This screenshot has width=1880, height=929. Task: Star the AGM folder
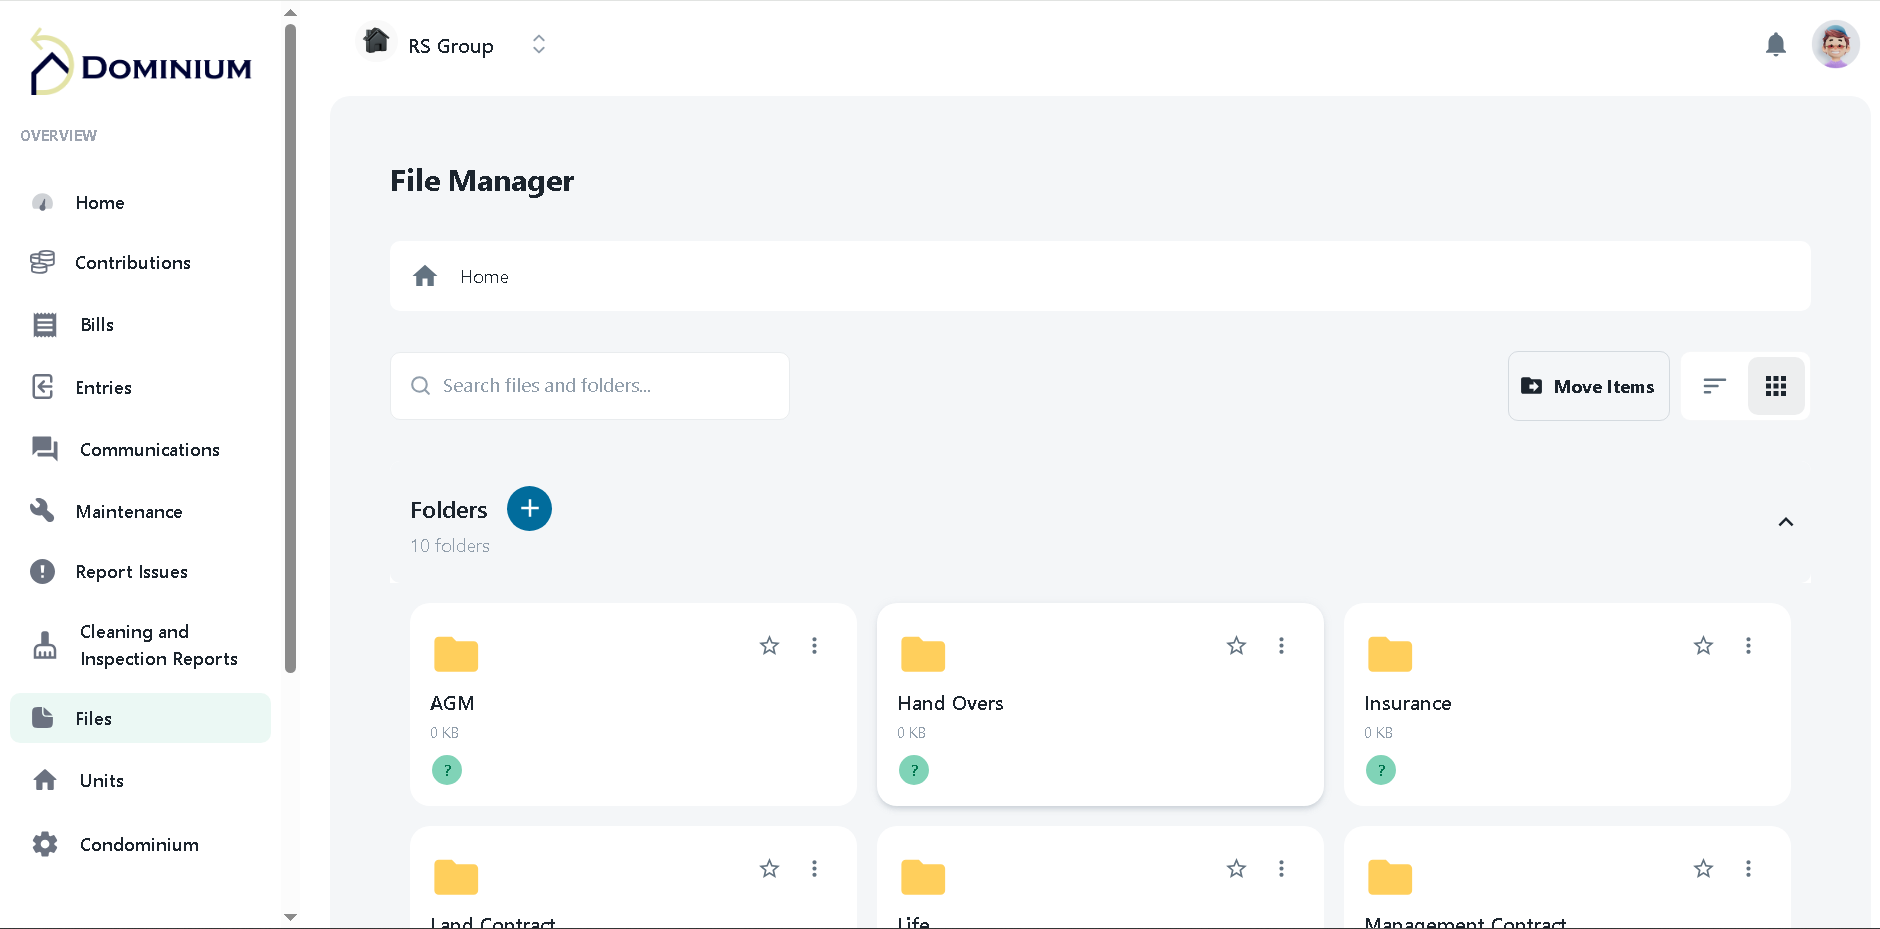[769, 646]
